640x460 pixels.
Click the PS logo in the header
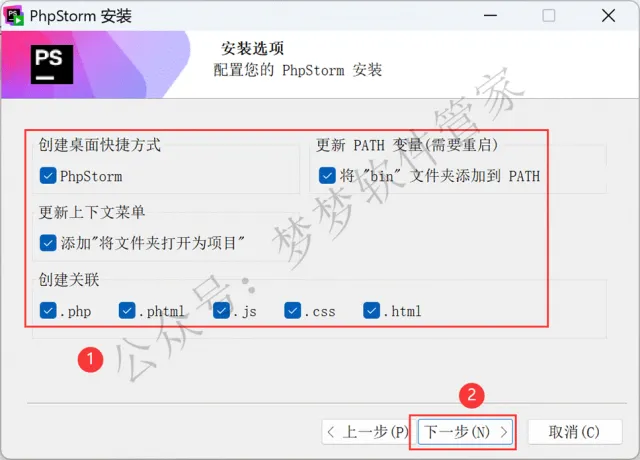tap(52, 64)
